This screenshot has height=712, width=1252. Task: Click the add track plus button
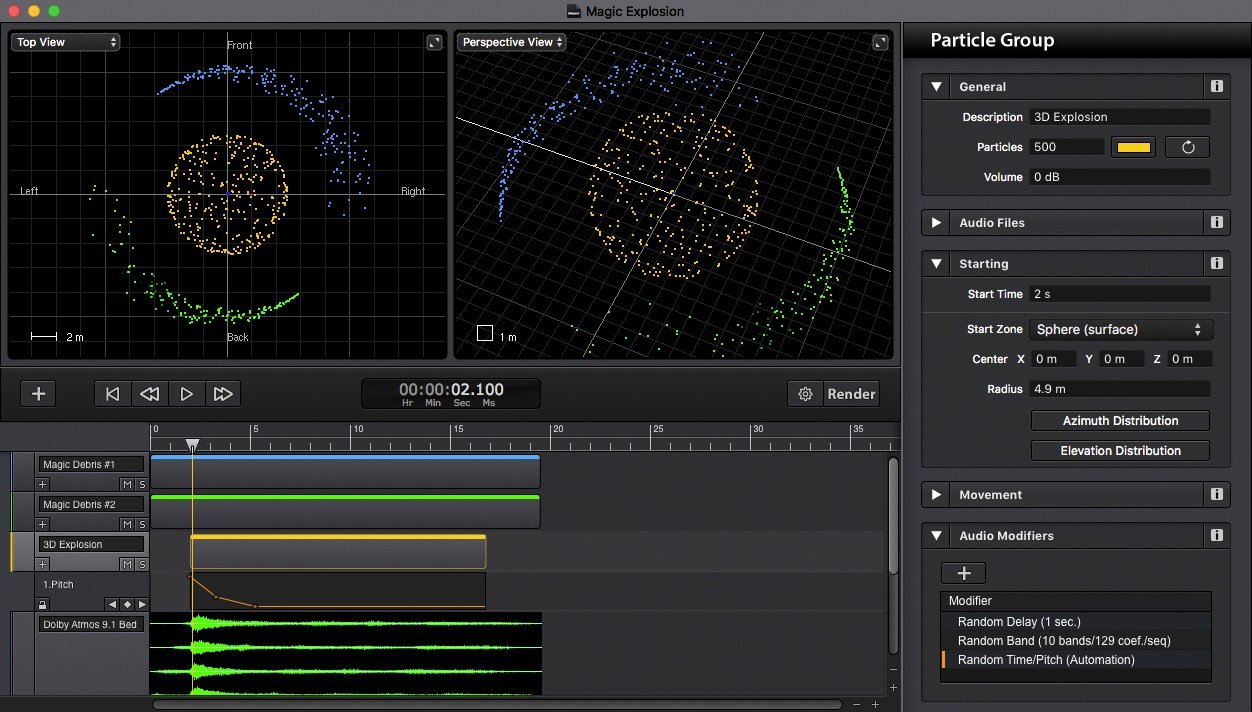coord(38,394)
